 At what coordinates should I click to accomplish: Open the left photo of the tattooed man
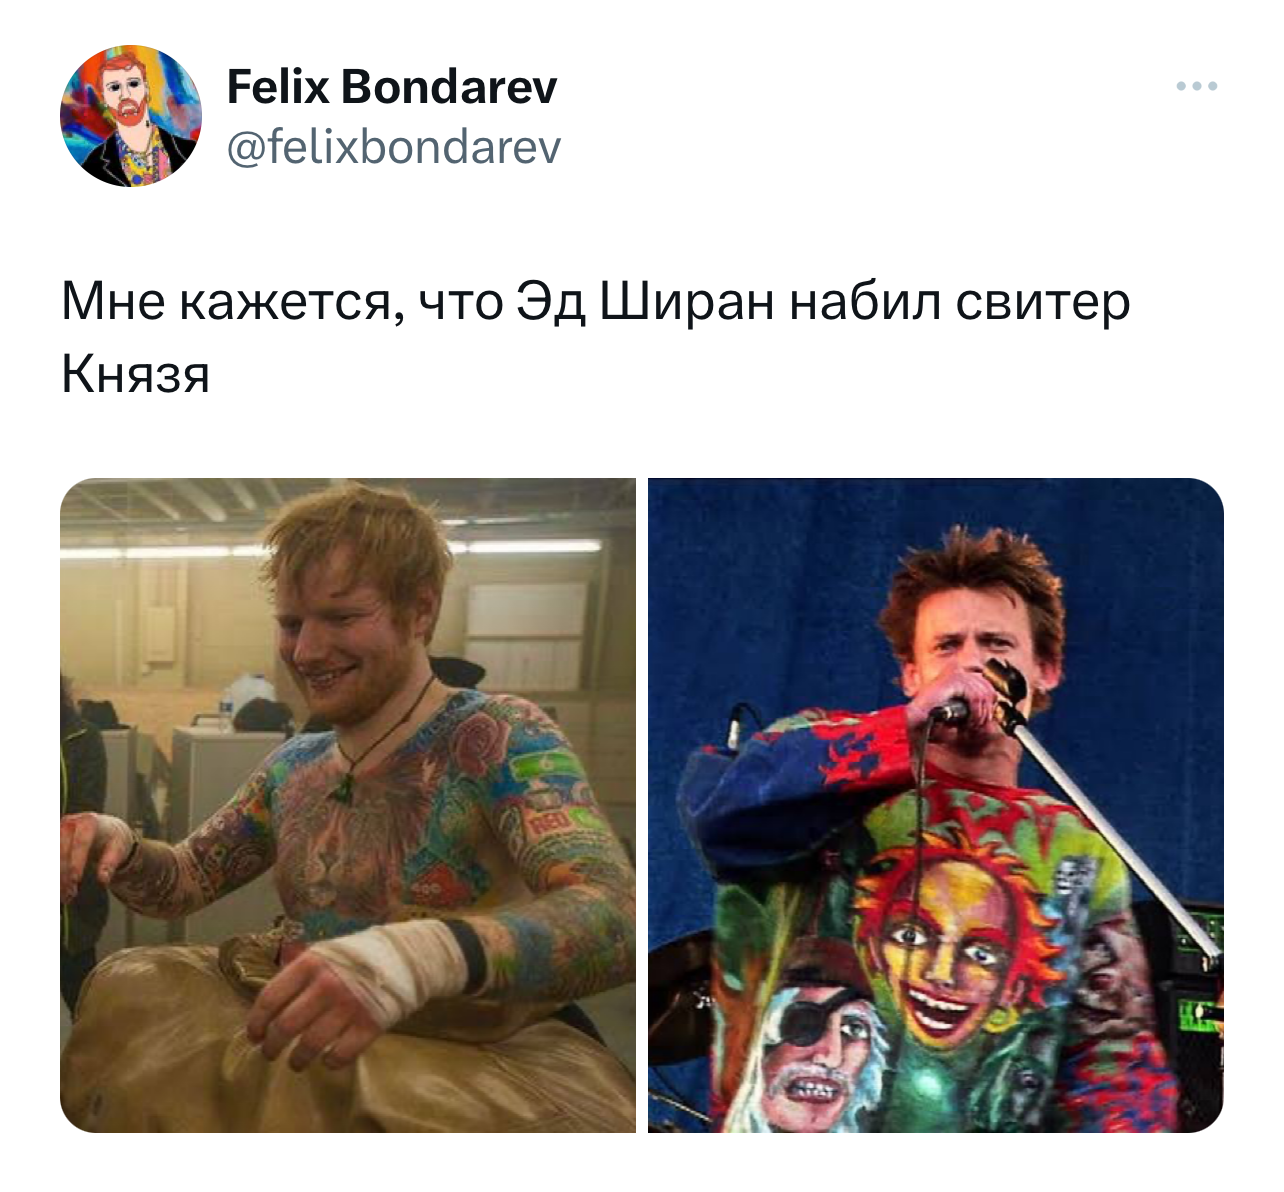point(348,805)
